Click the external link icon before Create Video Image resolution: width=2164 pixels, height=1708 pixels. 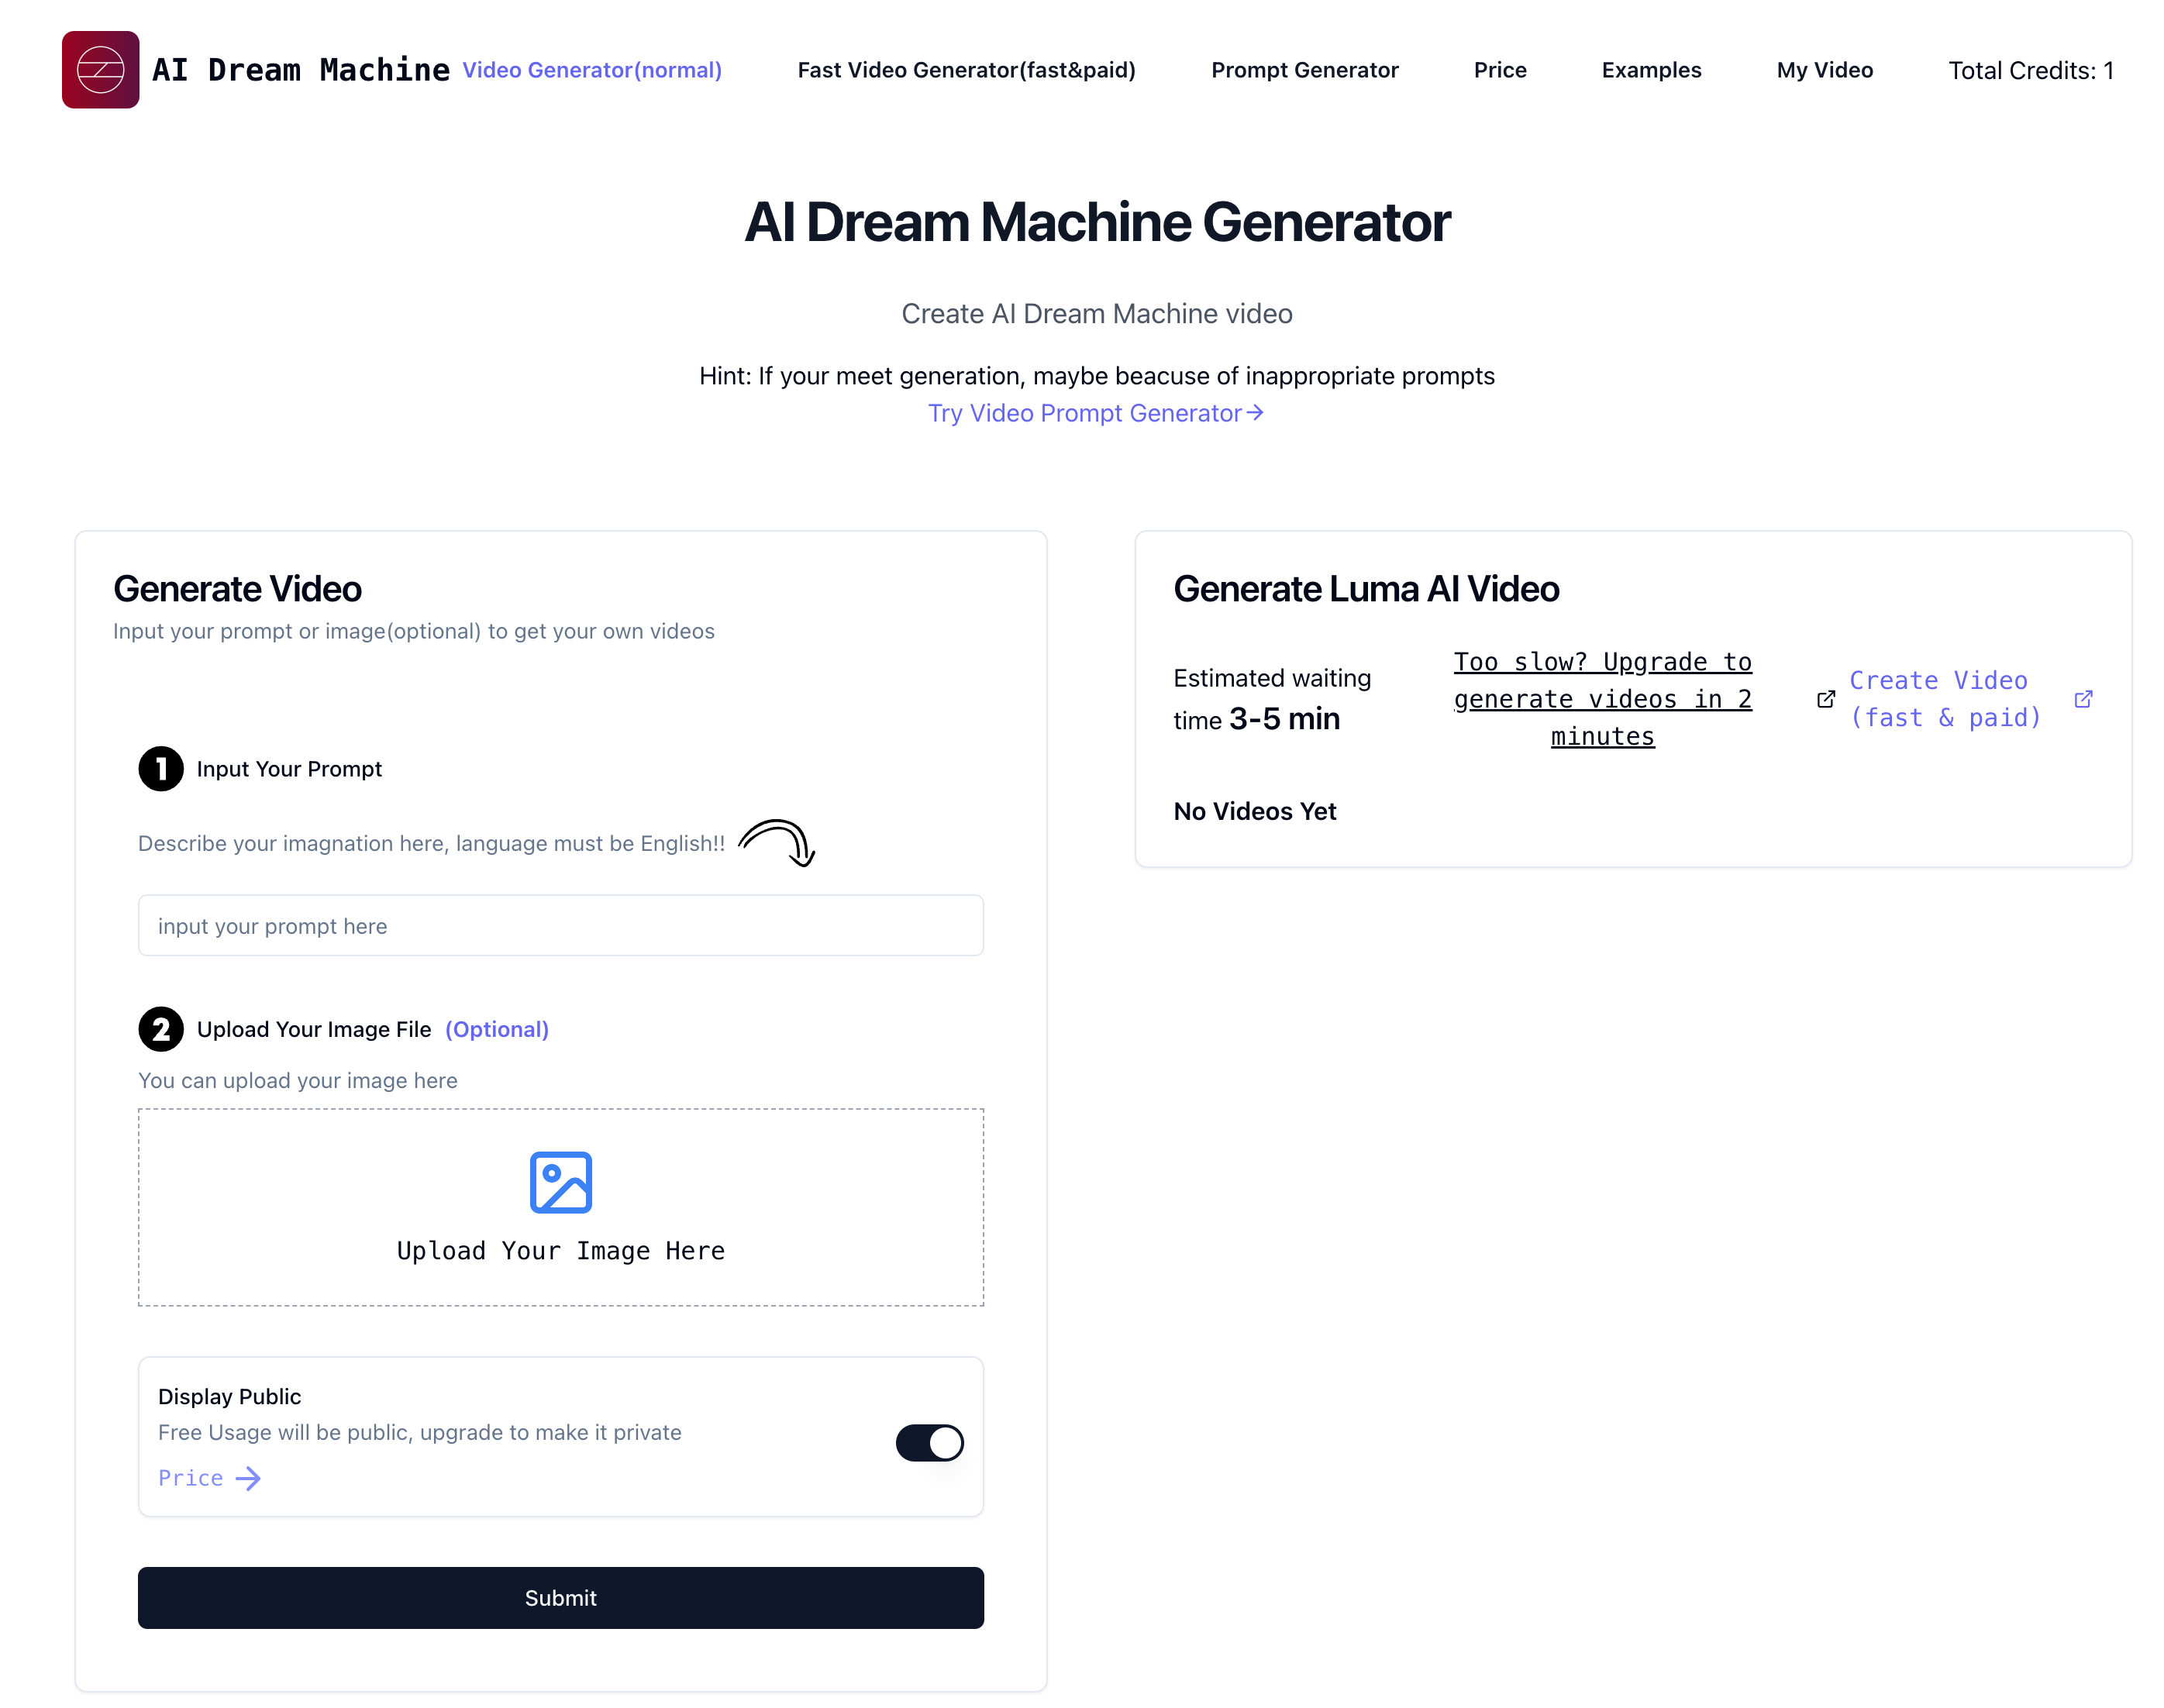(x=1825, y=699)
